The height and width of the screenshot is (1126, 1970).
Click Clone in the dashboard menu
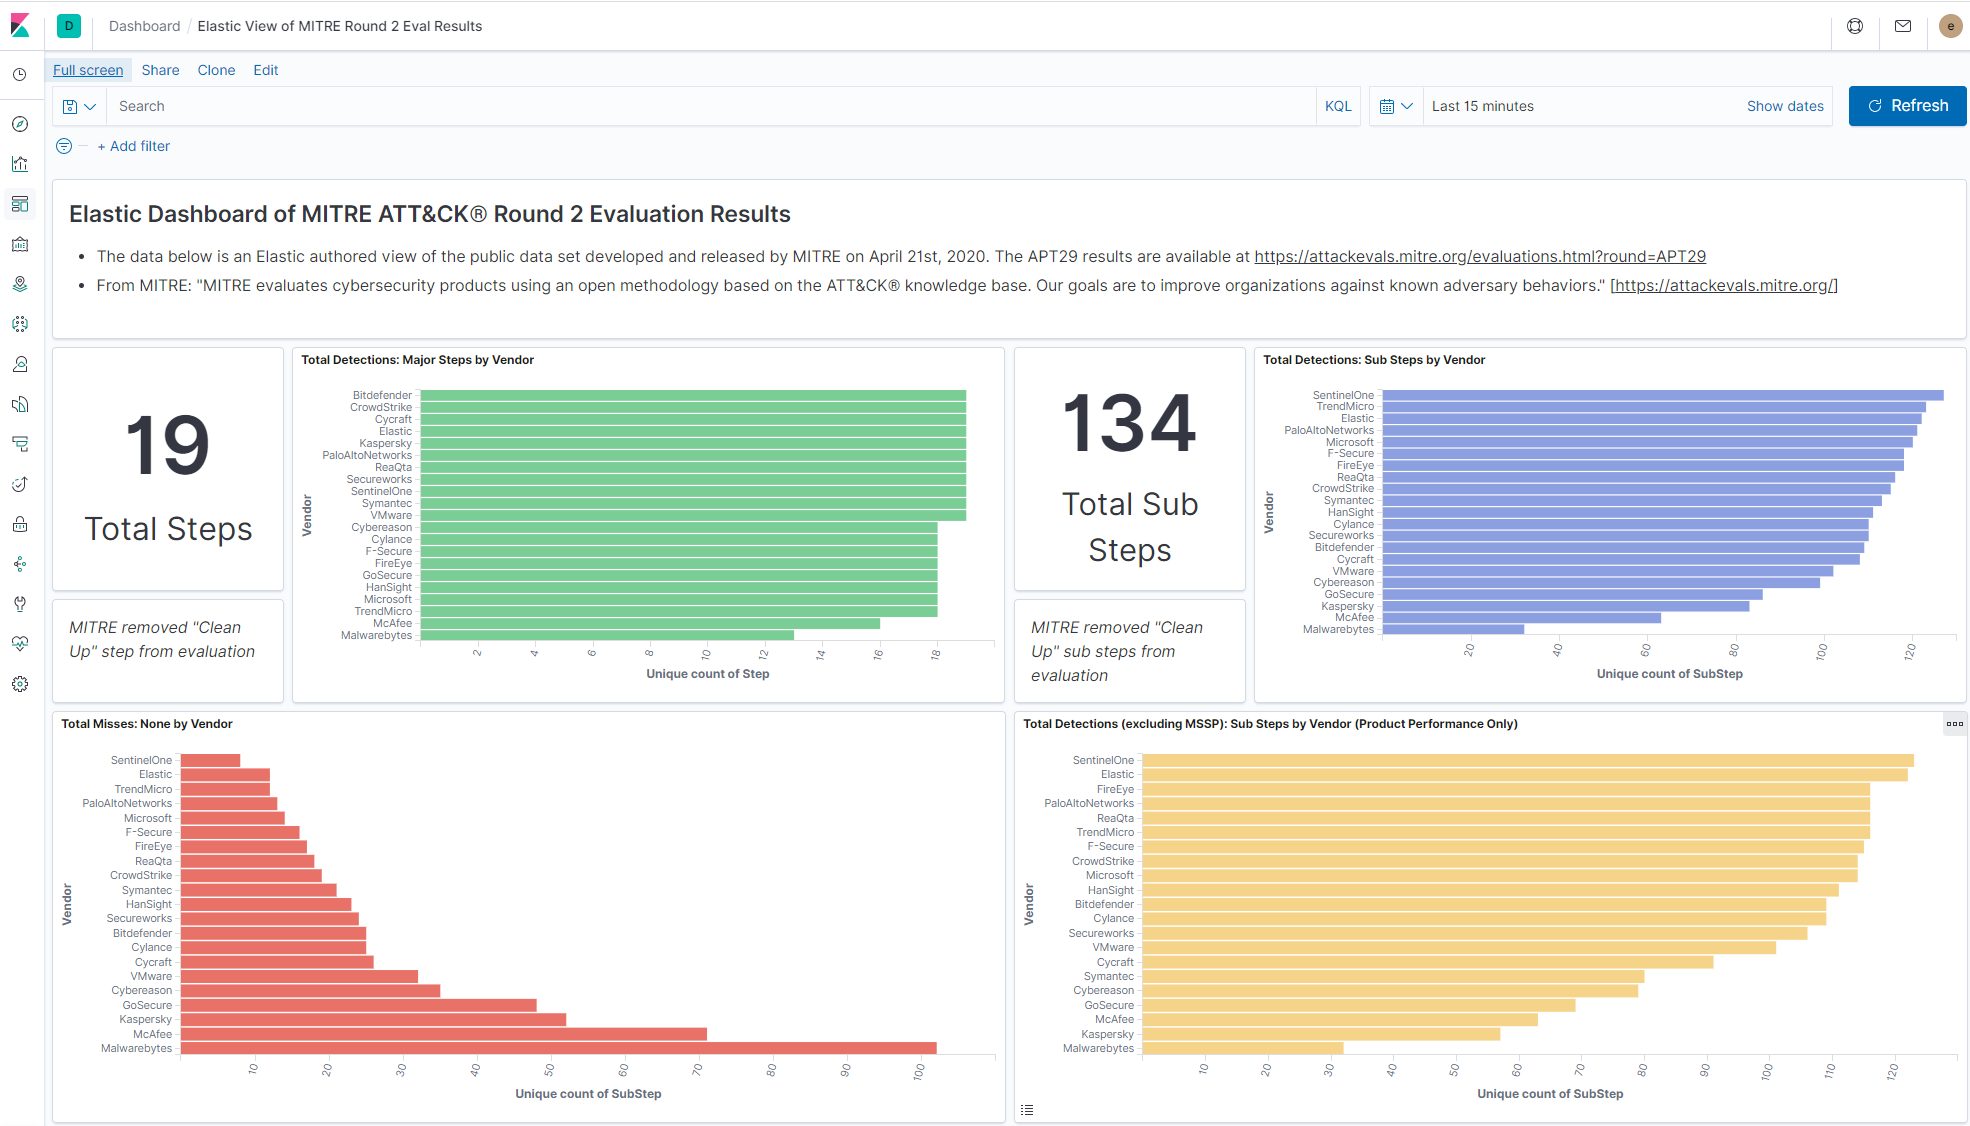click(216, 70)
